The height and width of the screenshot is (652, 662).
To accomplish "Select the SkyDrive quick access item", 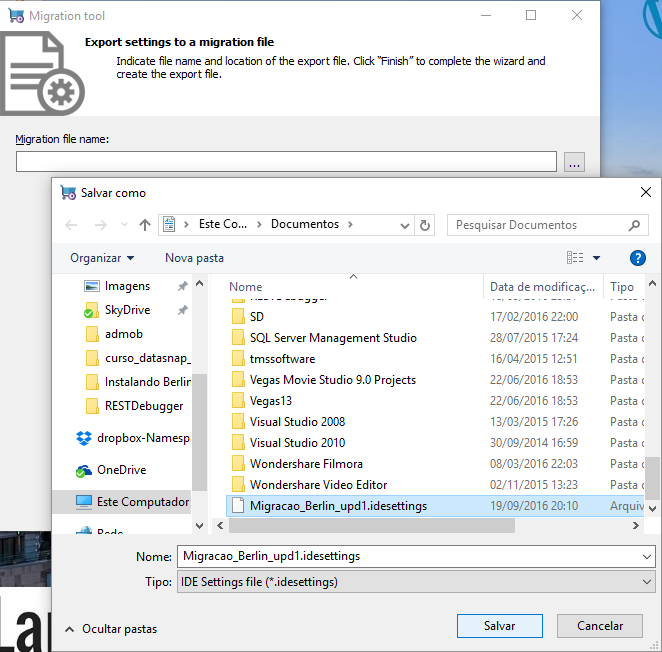I will point(127,311).
